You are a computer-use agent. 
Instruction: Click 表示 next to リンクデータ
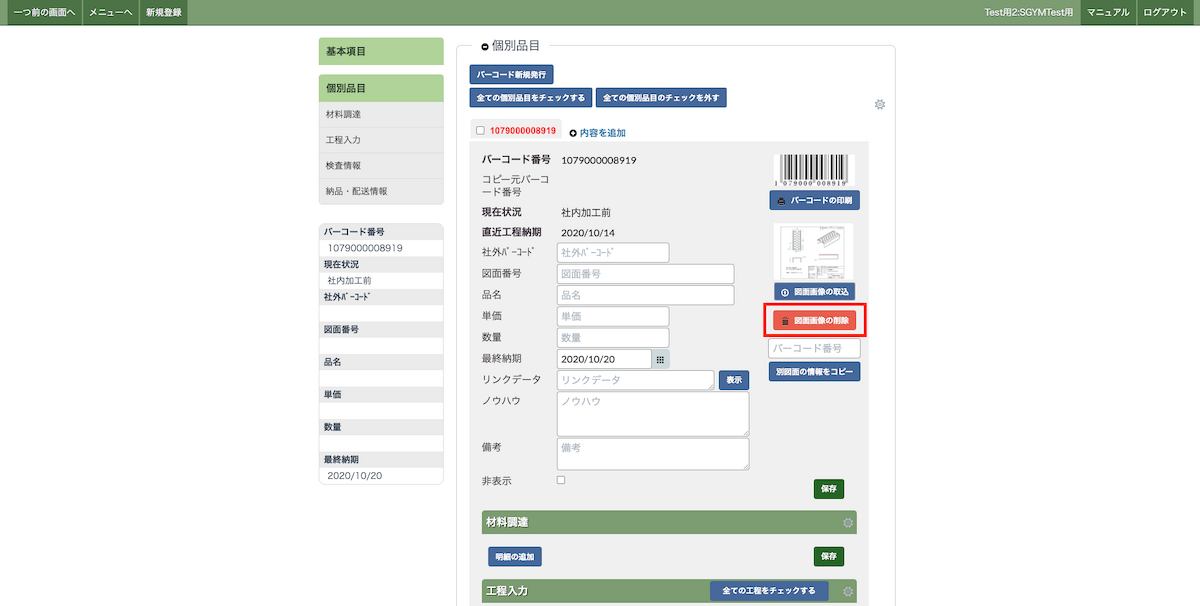(x=734, y=380)
